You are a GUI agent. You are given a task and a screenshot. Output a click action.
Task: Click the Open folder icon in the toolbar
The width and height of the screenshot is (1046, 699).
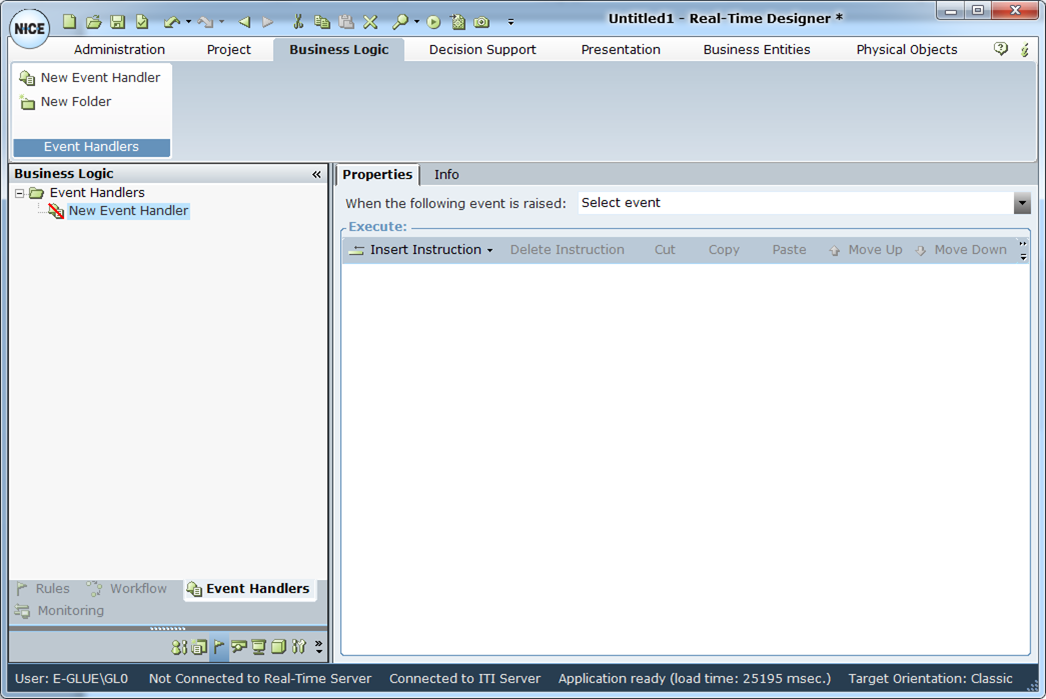[x=93, y=21]
